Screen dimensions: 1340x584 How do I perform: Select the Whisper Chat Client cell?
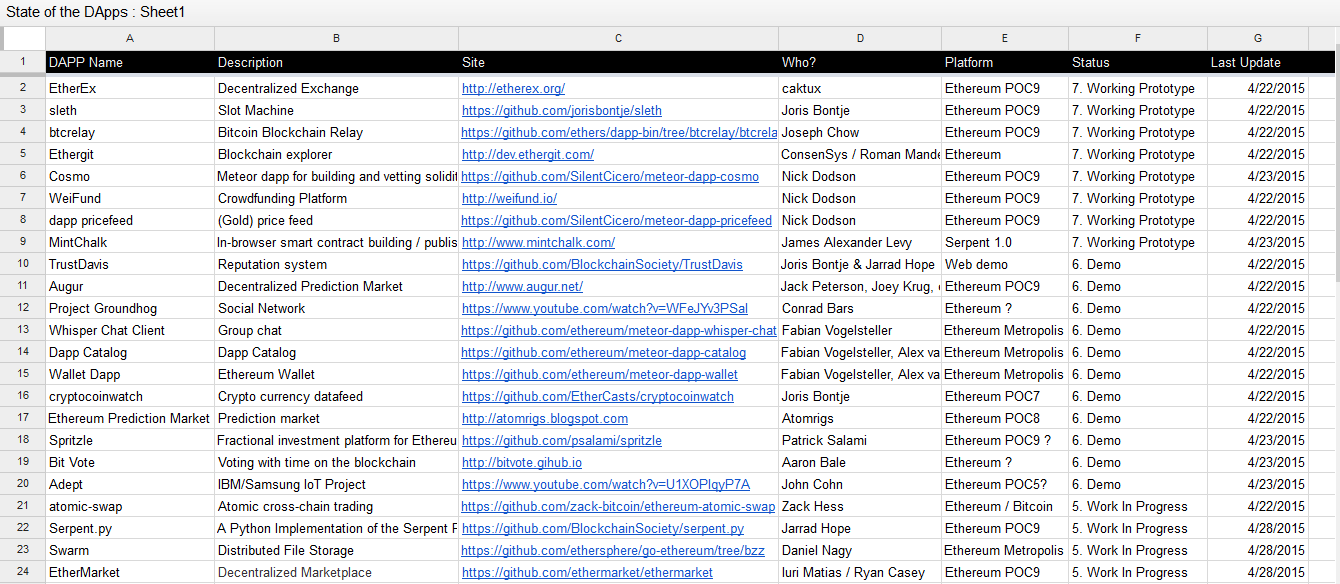130,330
